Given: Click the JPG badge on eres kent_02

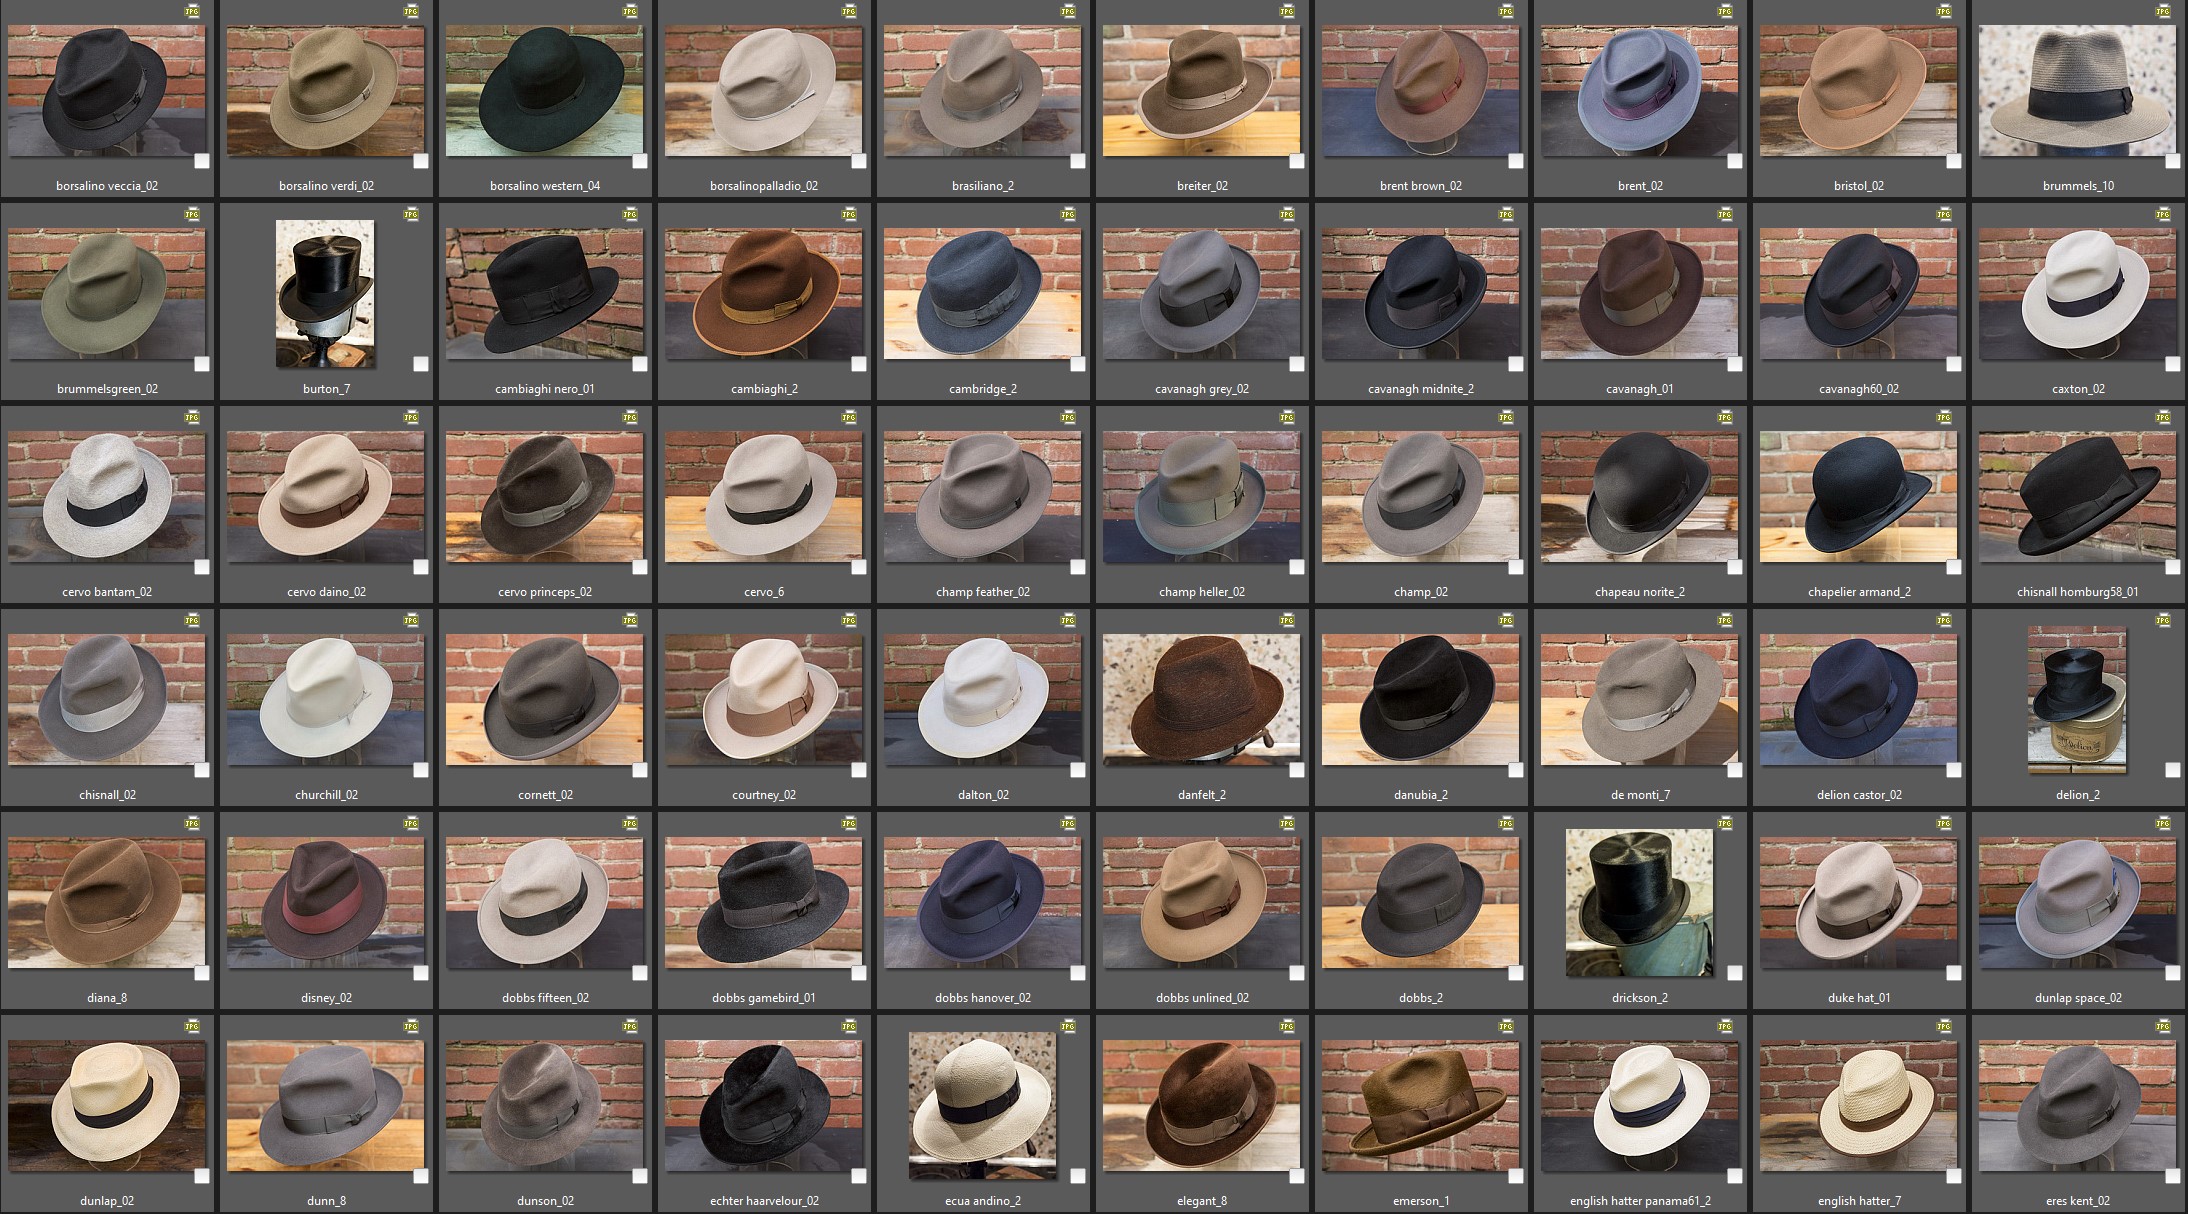Looking at the screenshot, I should point(2164,1027).
